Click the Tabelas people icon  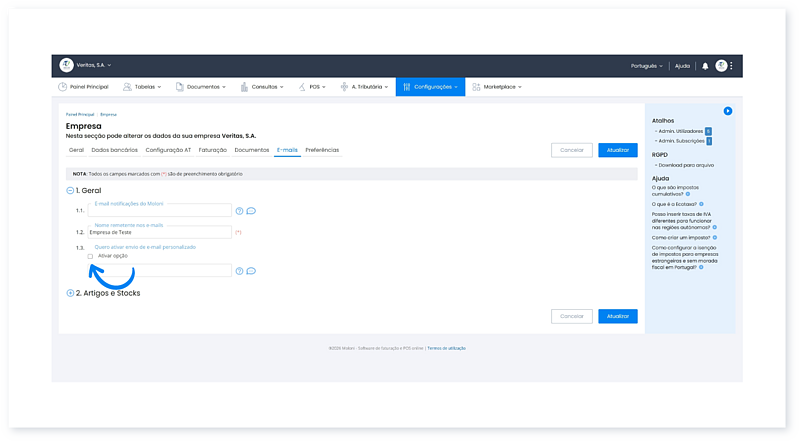pyautogui.click(x=127, y=87)
